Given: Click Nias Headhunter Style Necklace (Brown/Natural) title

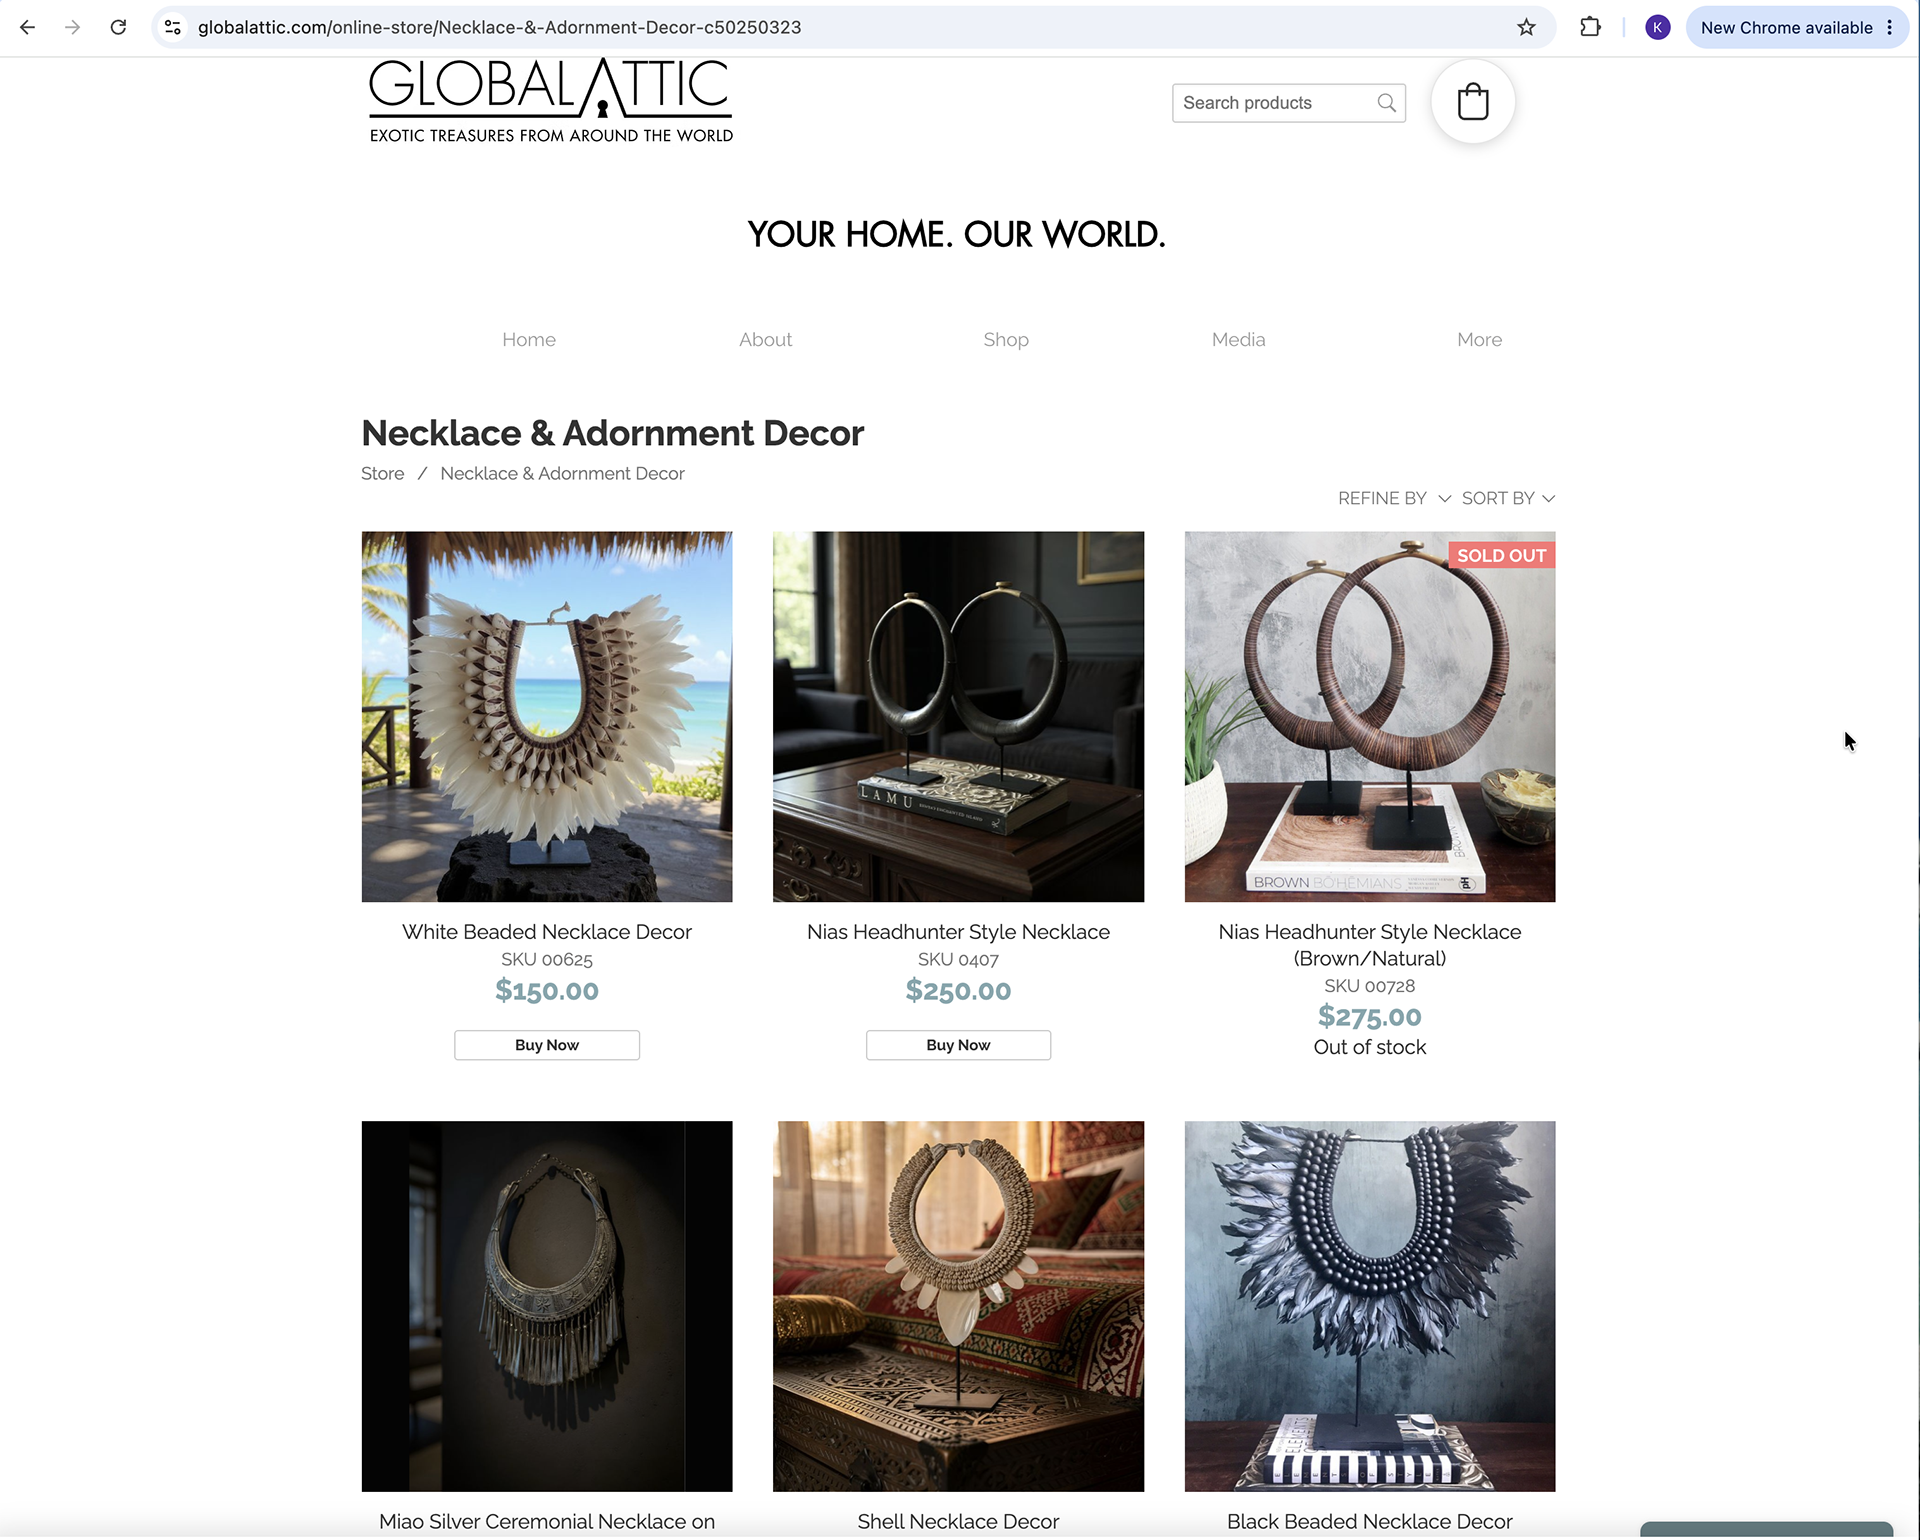Looking at the screenshot, I should click(1370, 945).
